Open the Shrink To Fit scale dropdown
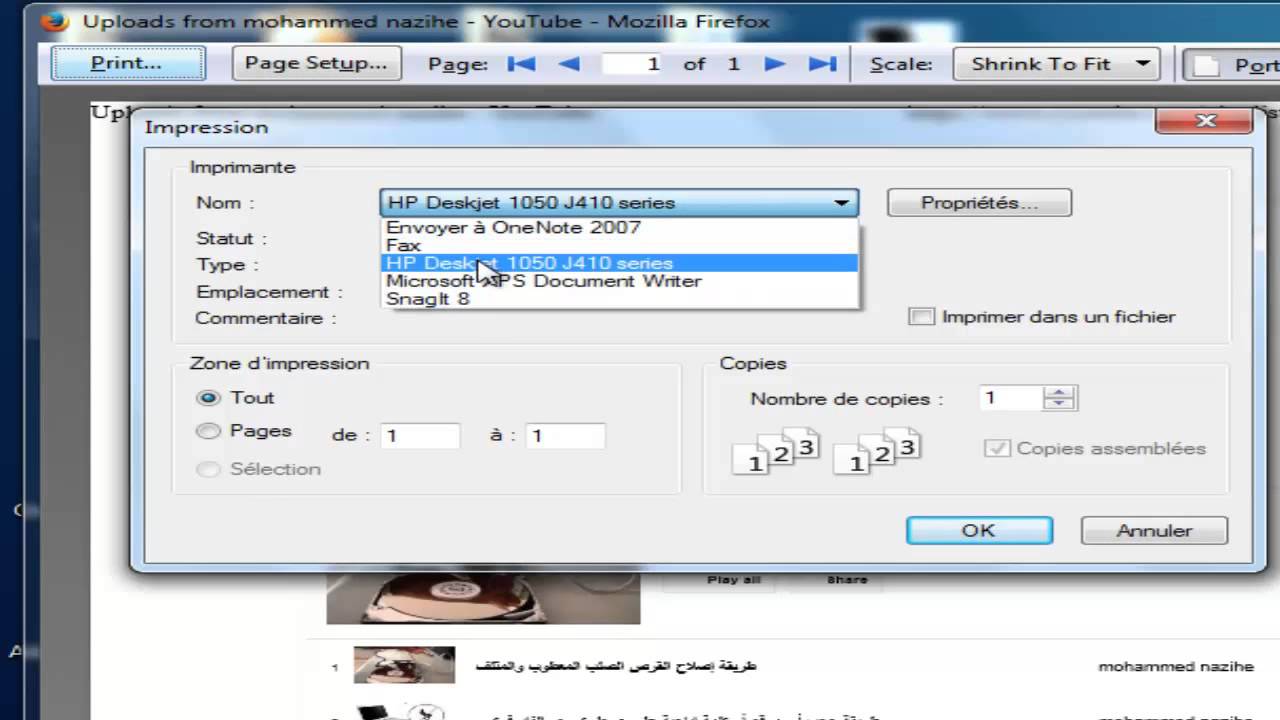Screen dimensions: 1280x720 1056,64
